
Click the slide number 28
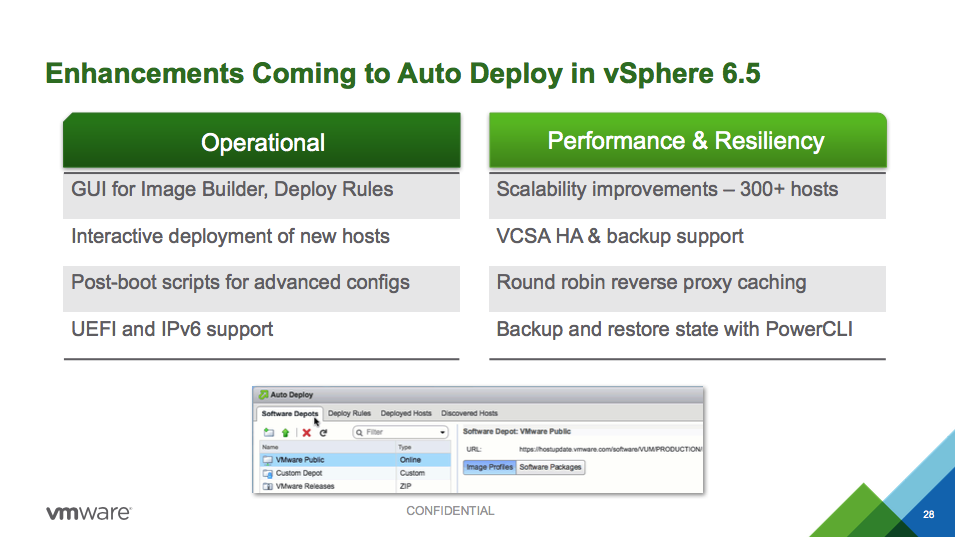point(928,514)
